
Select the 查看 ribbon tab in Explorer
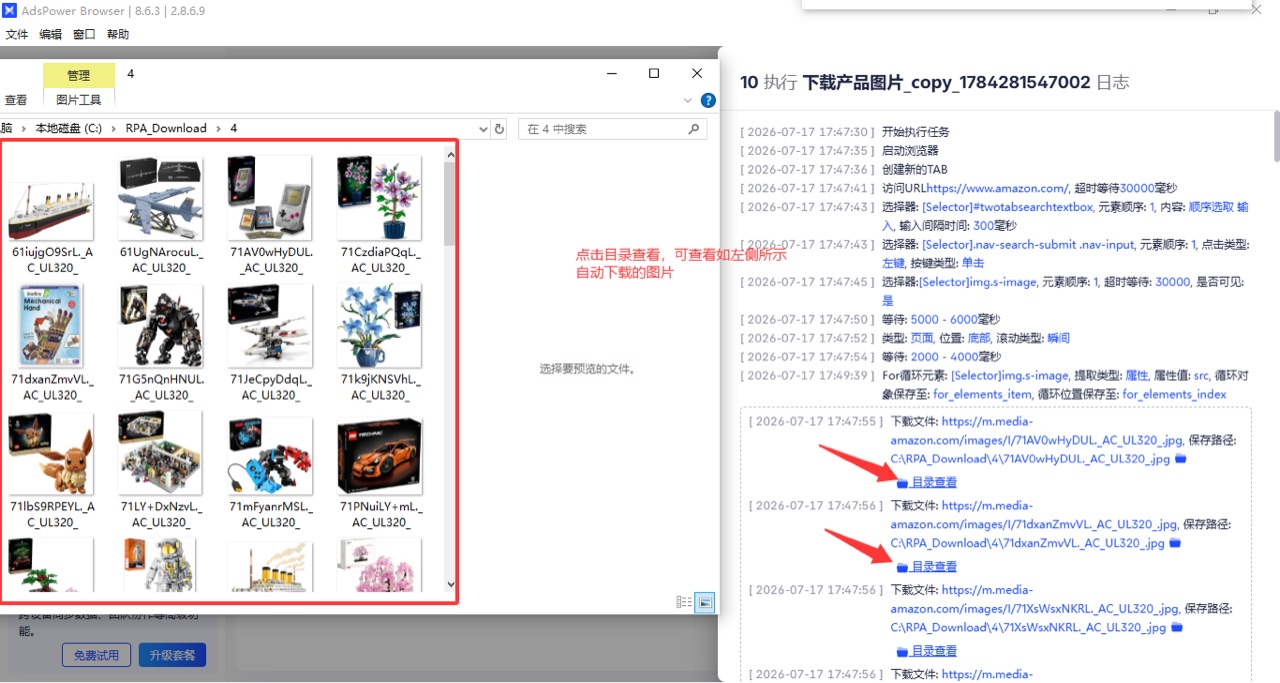coord(16,100)
